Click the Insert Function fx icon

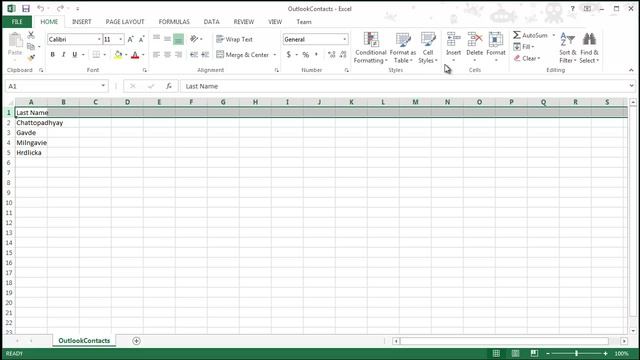(169, 86)
